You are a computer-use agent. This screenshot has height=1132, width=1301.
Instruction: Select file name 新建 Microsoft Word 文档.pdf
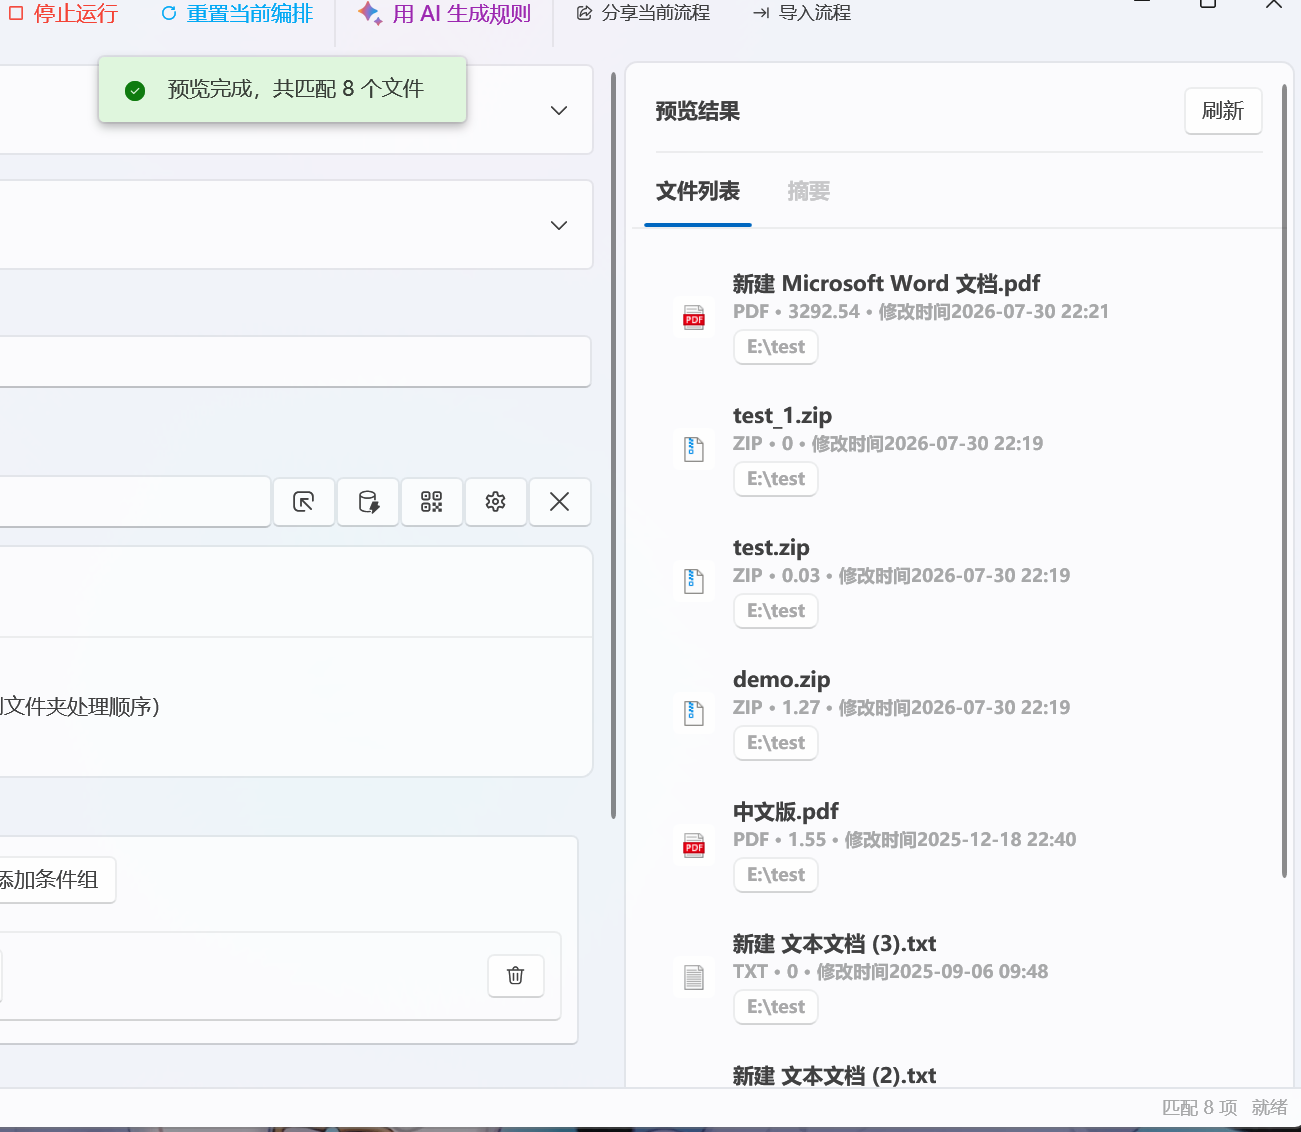[x=886, y=284]
